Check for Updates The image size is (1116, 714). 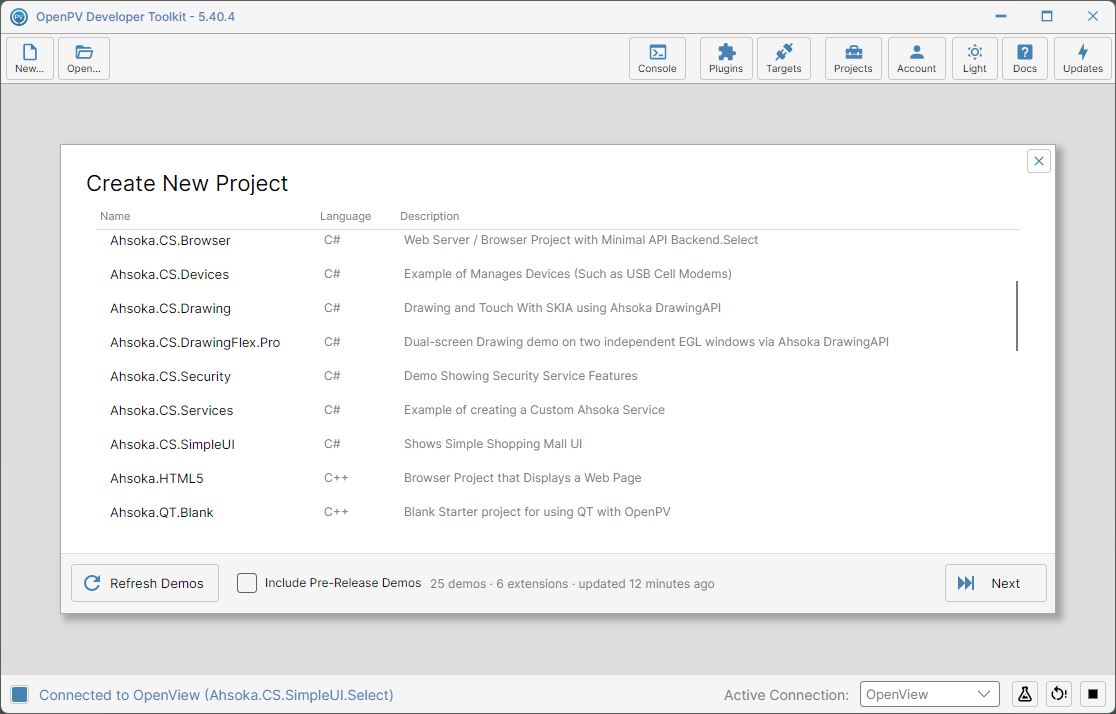(1083, 58)
